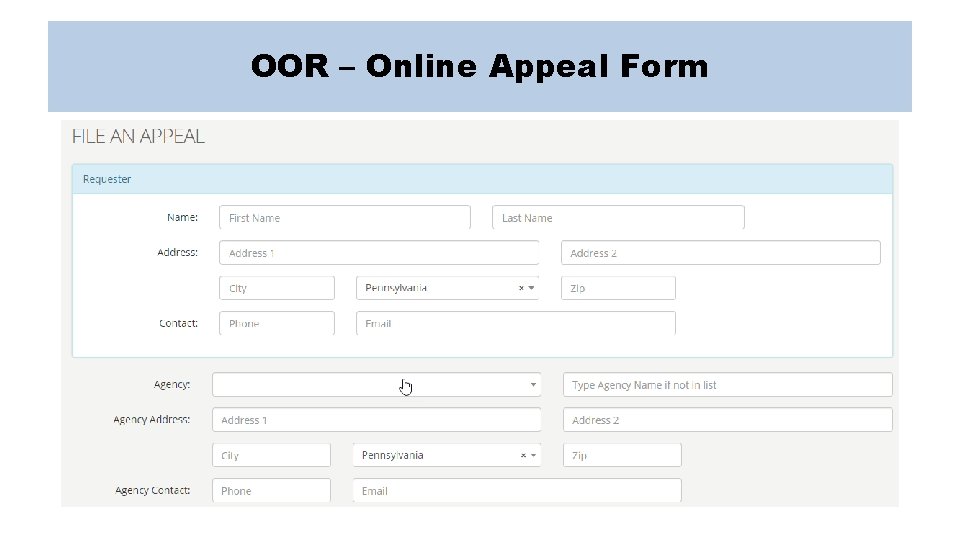Click the Agency Address label

click(152, 419)
